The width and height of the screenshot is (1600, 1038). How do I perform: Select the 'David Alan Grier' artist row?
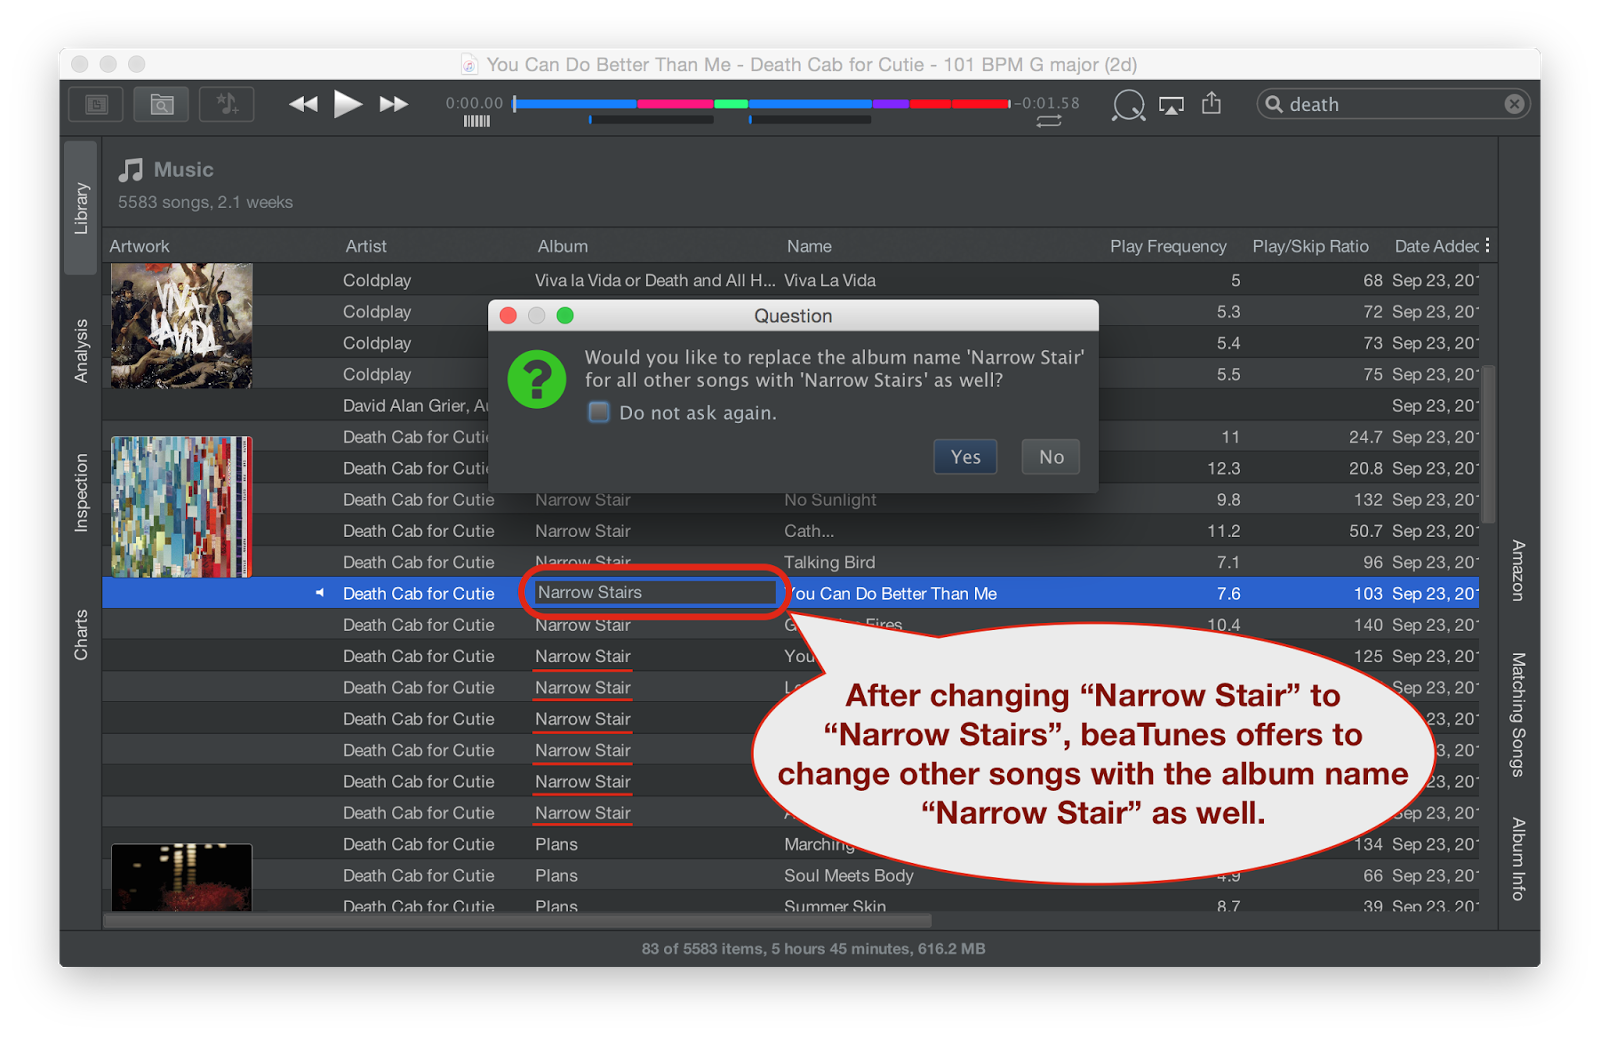pyautogui.click(x=790, y=405)
